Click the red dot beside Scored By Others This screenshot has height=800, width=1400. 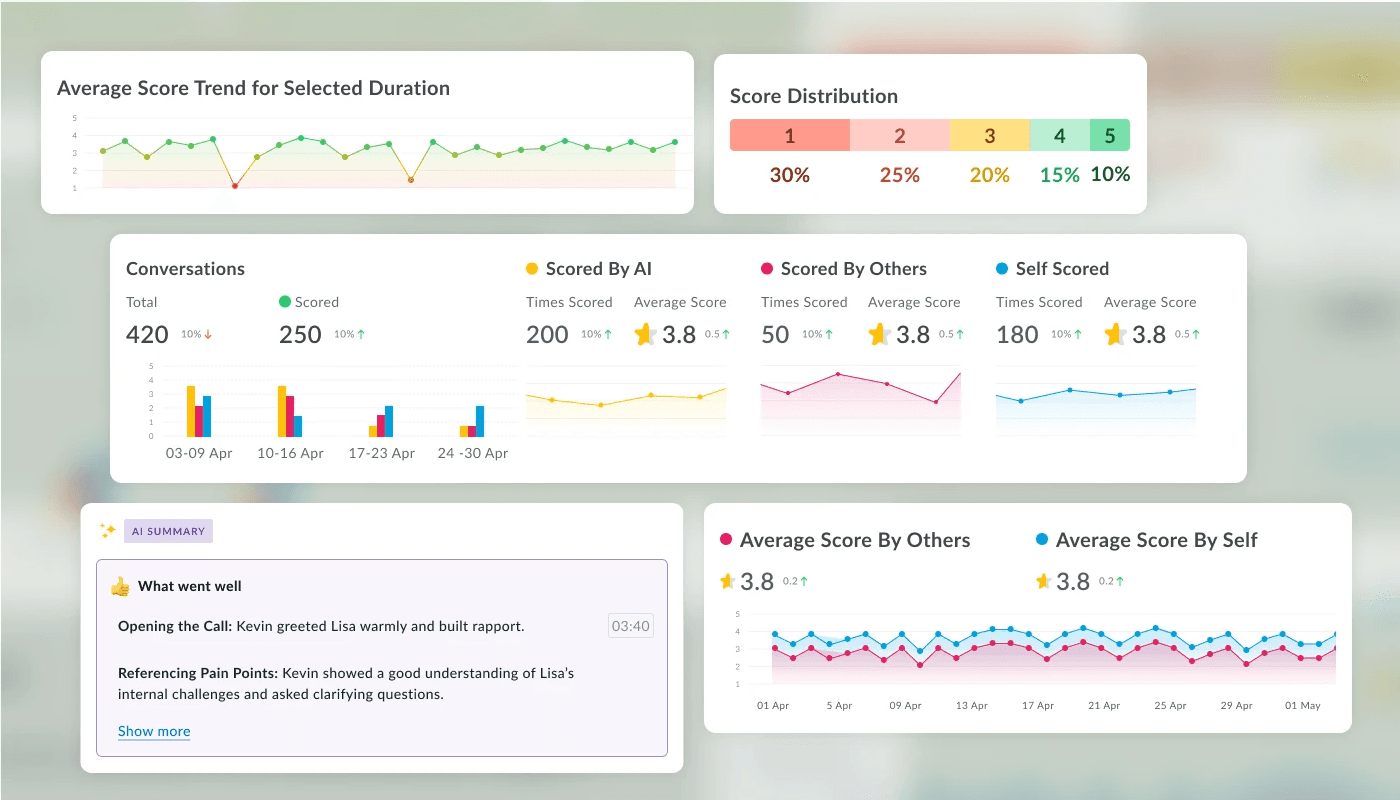(x=767, y=269)
